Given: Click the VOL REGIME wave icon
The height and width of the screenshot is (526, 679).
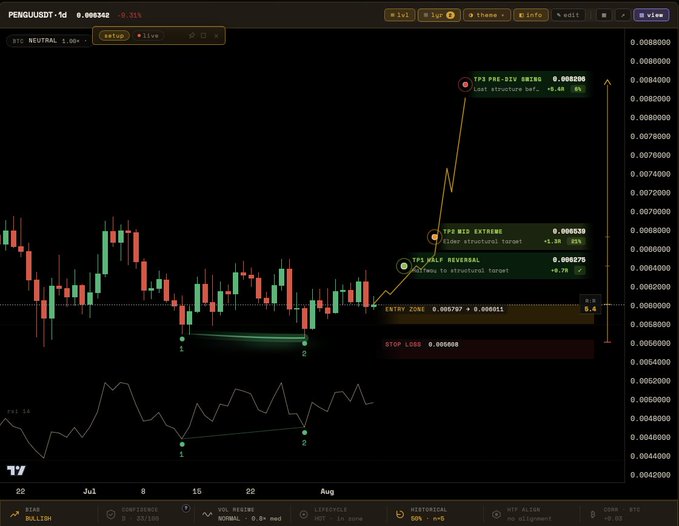Looking at the screenshot, I should point(207,514).
